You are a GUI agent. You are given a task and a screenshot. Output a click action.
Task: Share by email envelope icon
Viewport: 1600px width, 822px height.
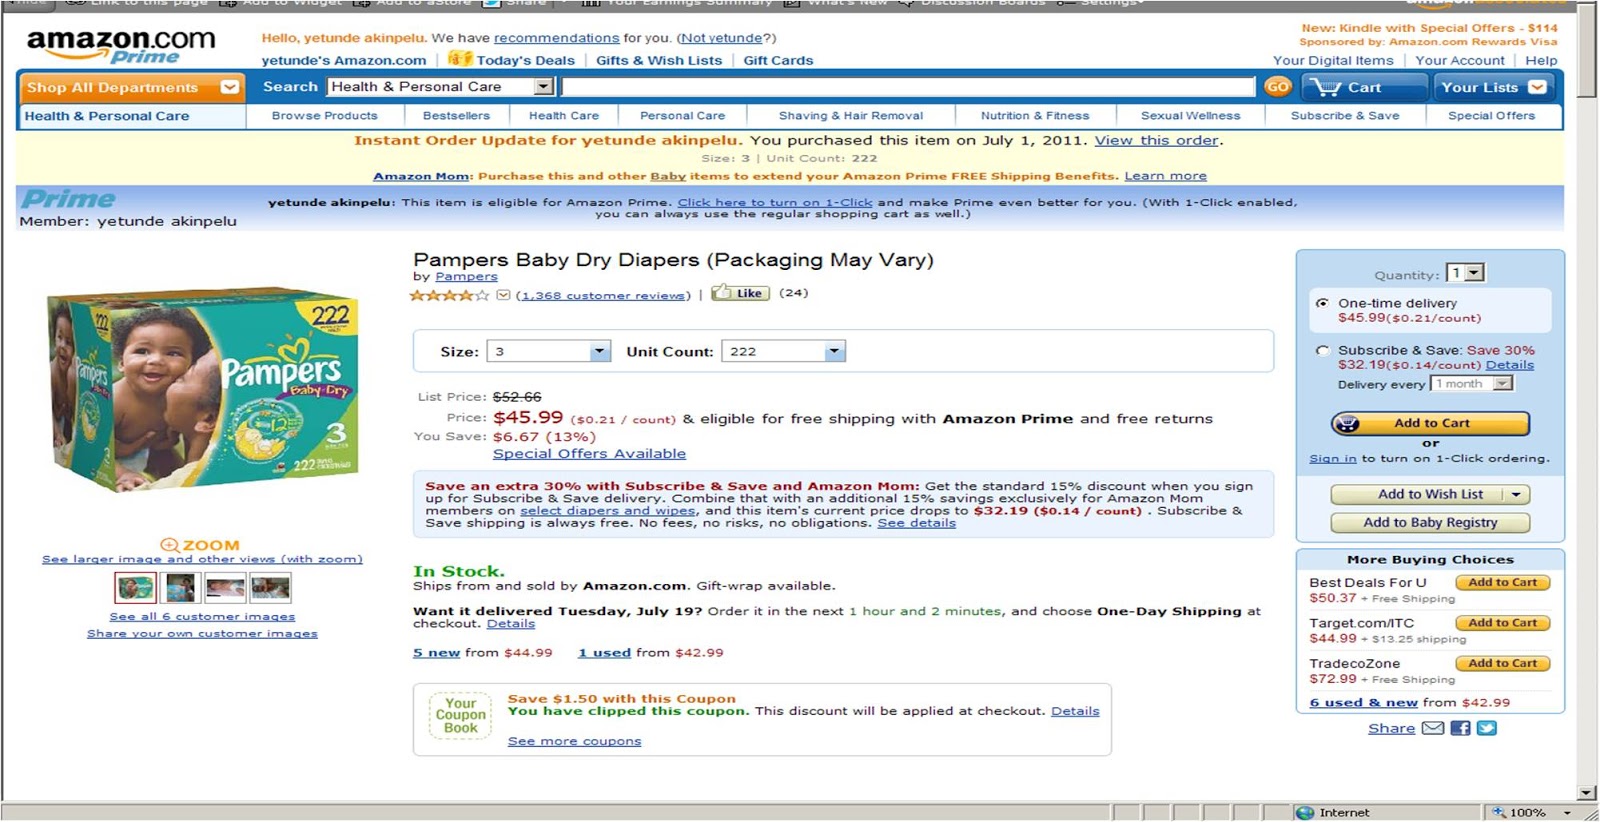click(x=1433, y=728)
